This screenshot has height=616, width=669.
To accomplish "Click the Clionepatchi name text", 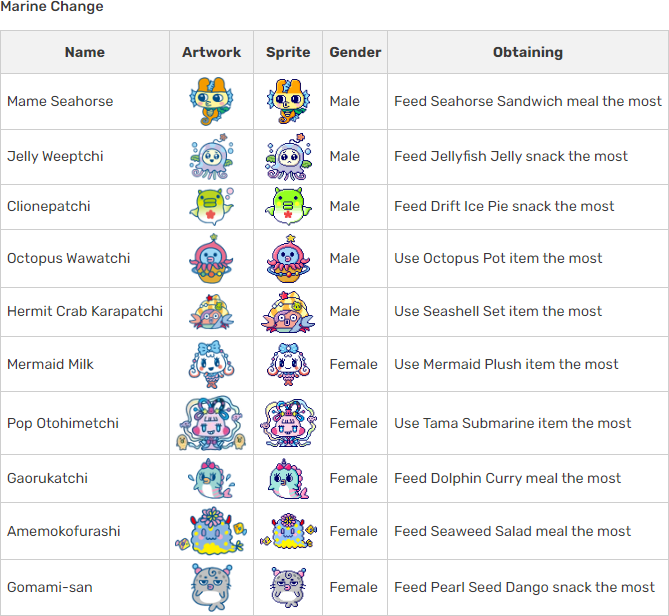I will point(49,206).
